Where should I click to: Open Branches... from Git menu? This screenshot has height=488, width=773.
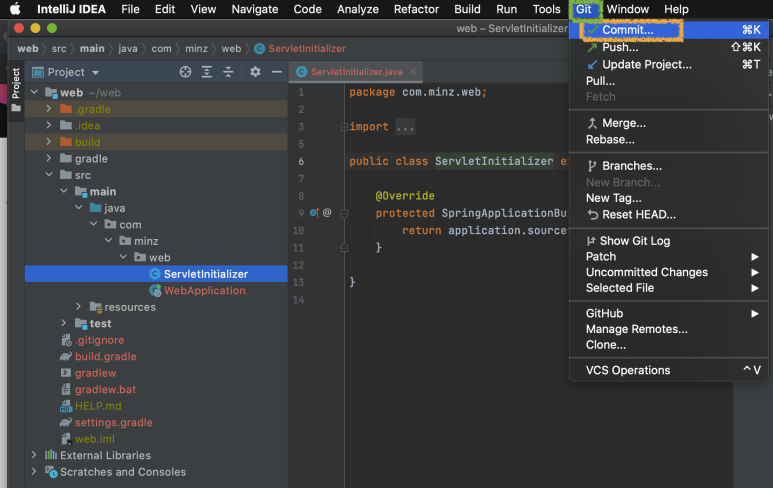[x=668, y=166]
